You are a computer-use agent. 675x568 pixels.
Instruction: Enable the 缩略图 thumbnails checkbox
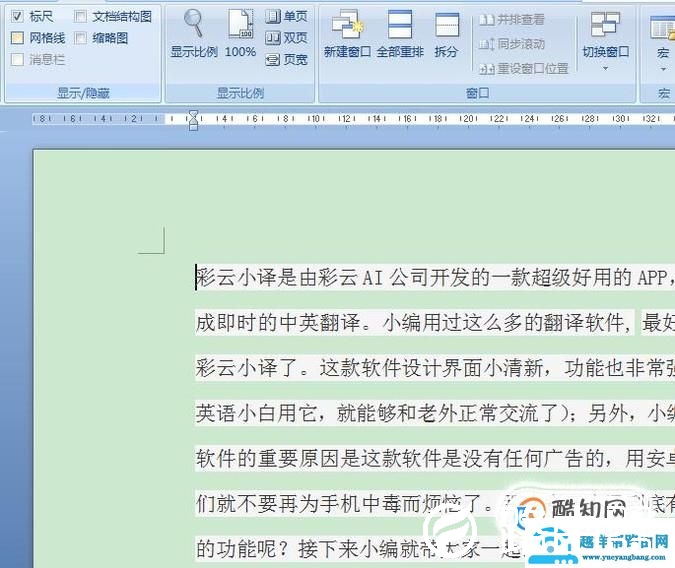click(81, 38)
